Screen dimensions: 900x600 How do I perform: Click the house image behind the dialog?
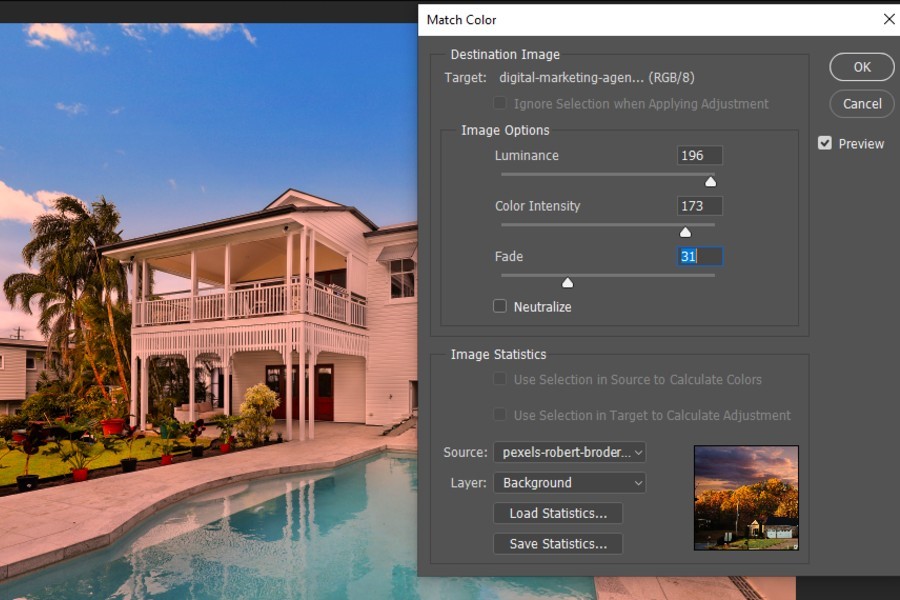point(200,300)
